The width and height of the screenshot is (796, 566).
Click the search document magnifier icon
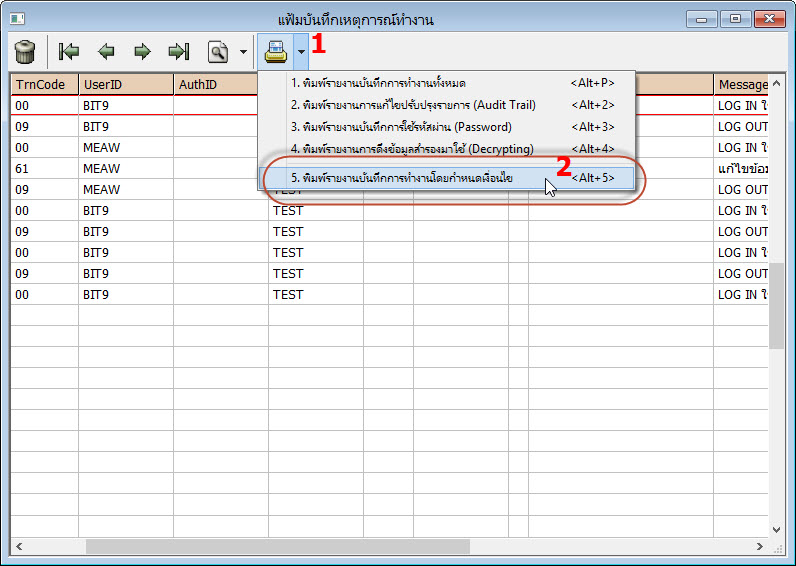[x=218, y=52]
